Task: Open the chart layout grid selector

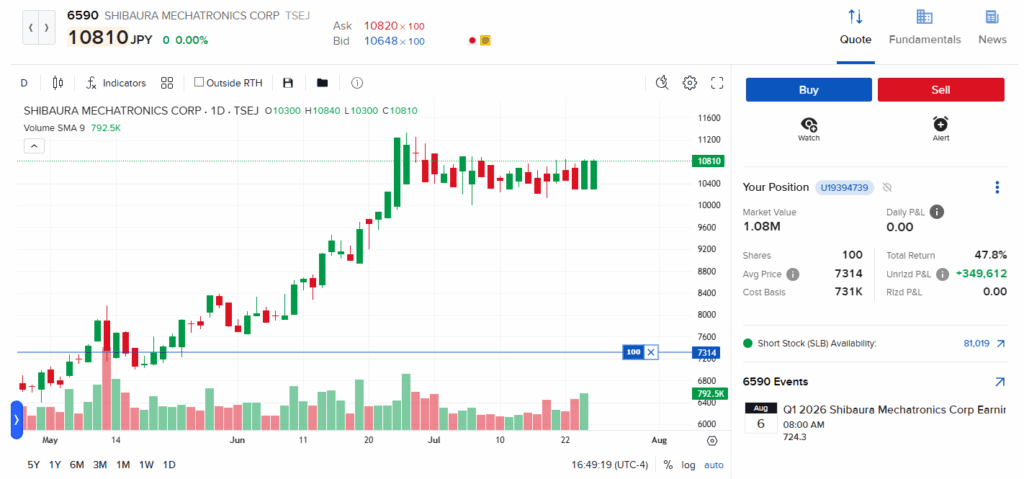Action: coord(167,83)
